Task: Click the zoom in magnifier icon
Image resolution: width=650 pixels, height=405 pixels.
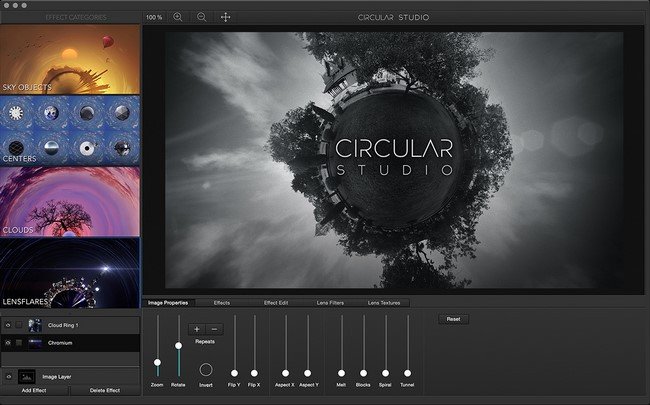Action: (x=178, y=17)
